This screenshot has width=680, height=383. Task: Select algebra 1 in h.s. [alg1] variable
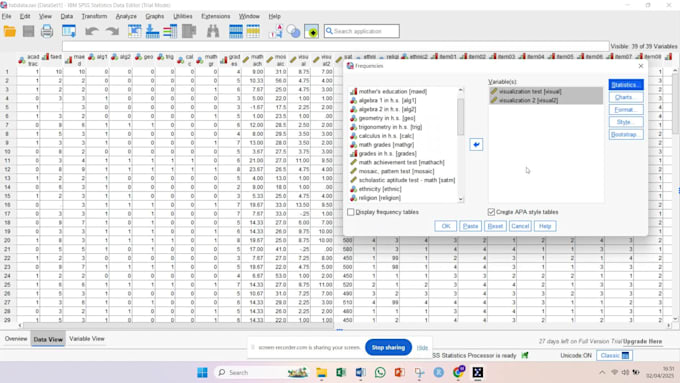click(x=387, y=100)
